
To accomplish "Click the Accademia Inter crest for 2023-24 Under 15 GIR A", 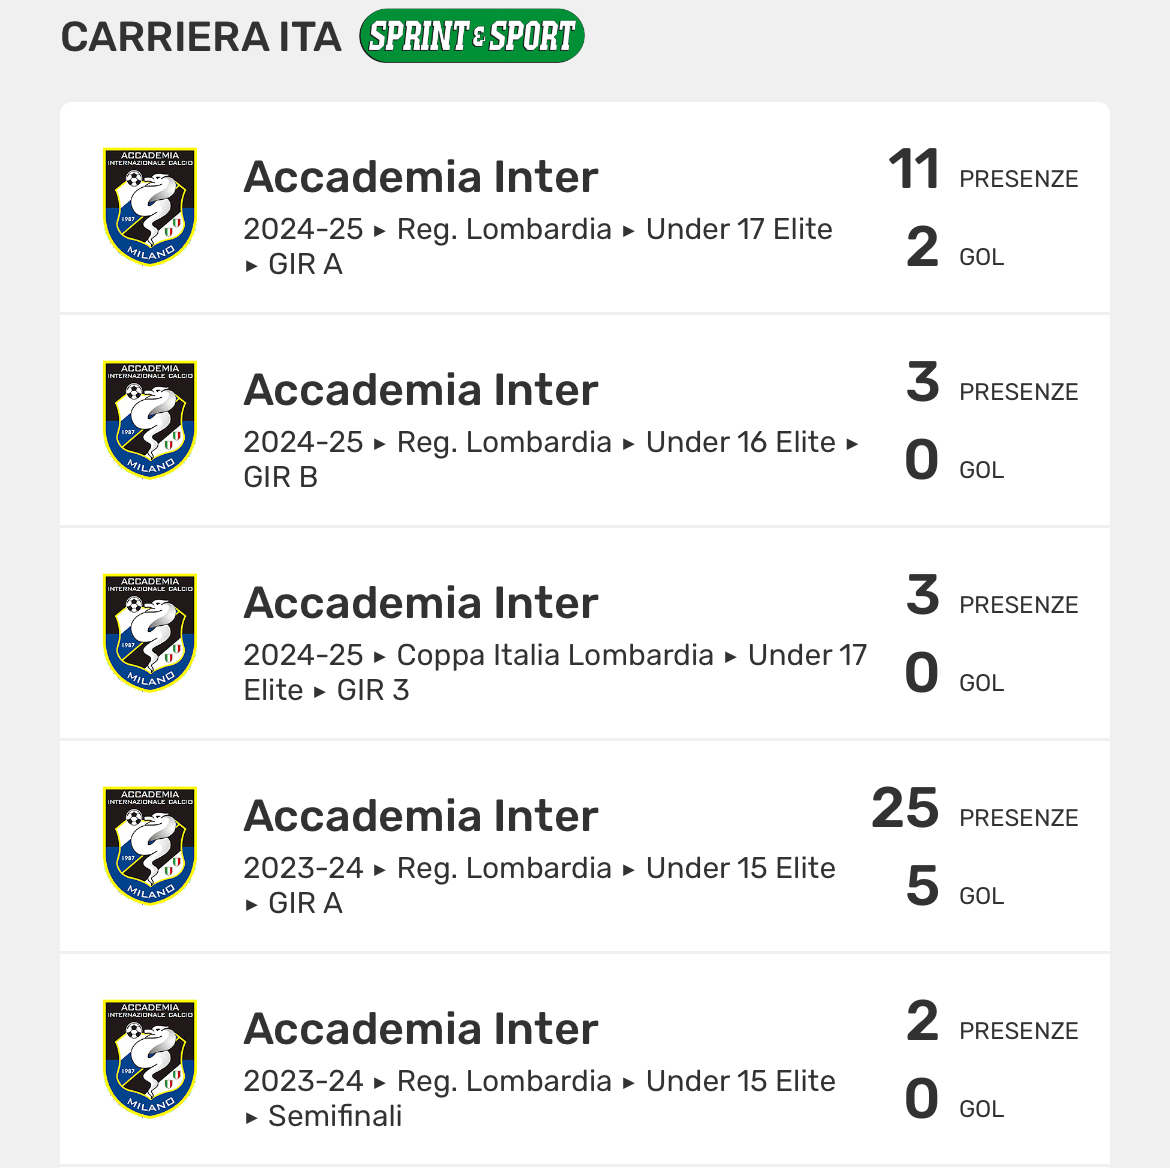I will coord(151,846).
